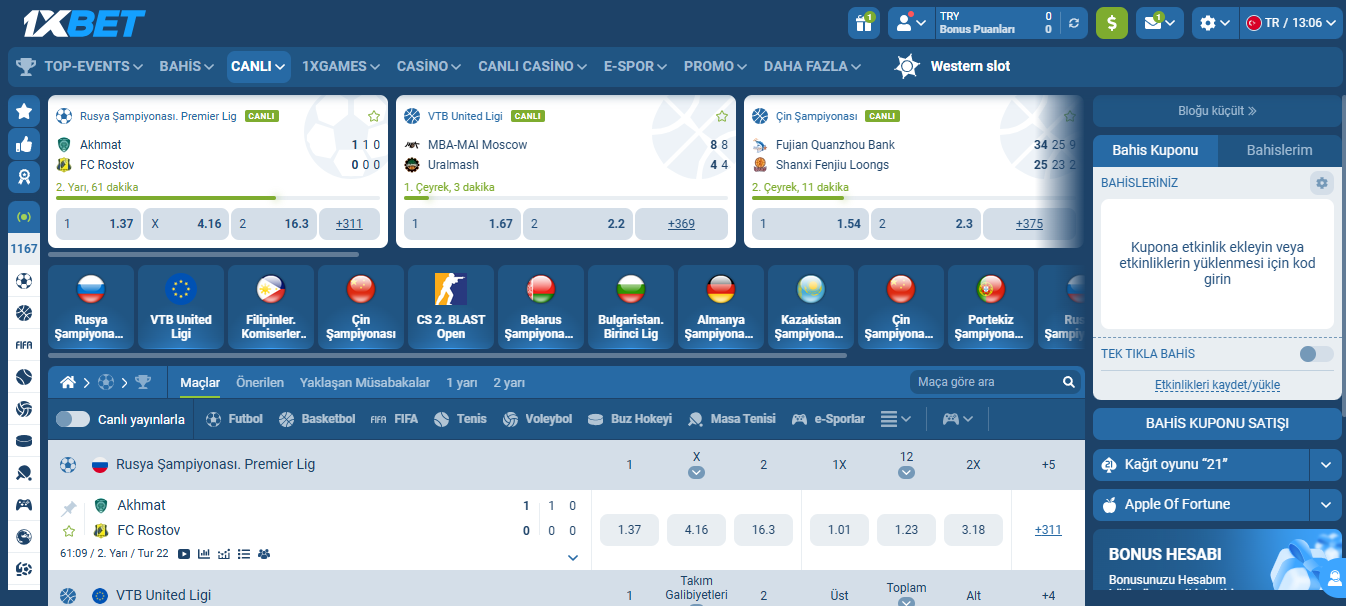1346x606 pixels.
Task: Select football in the left sidebar
Action: (x=24, y=281)
